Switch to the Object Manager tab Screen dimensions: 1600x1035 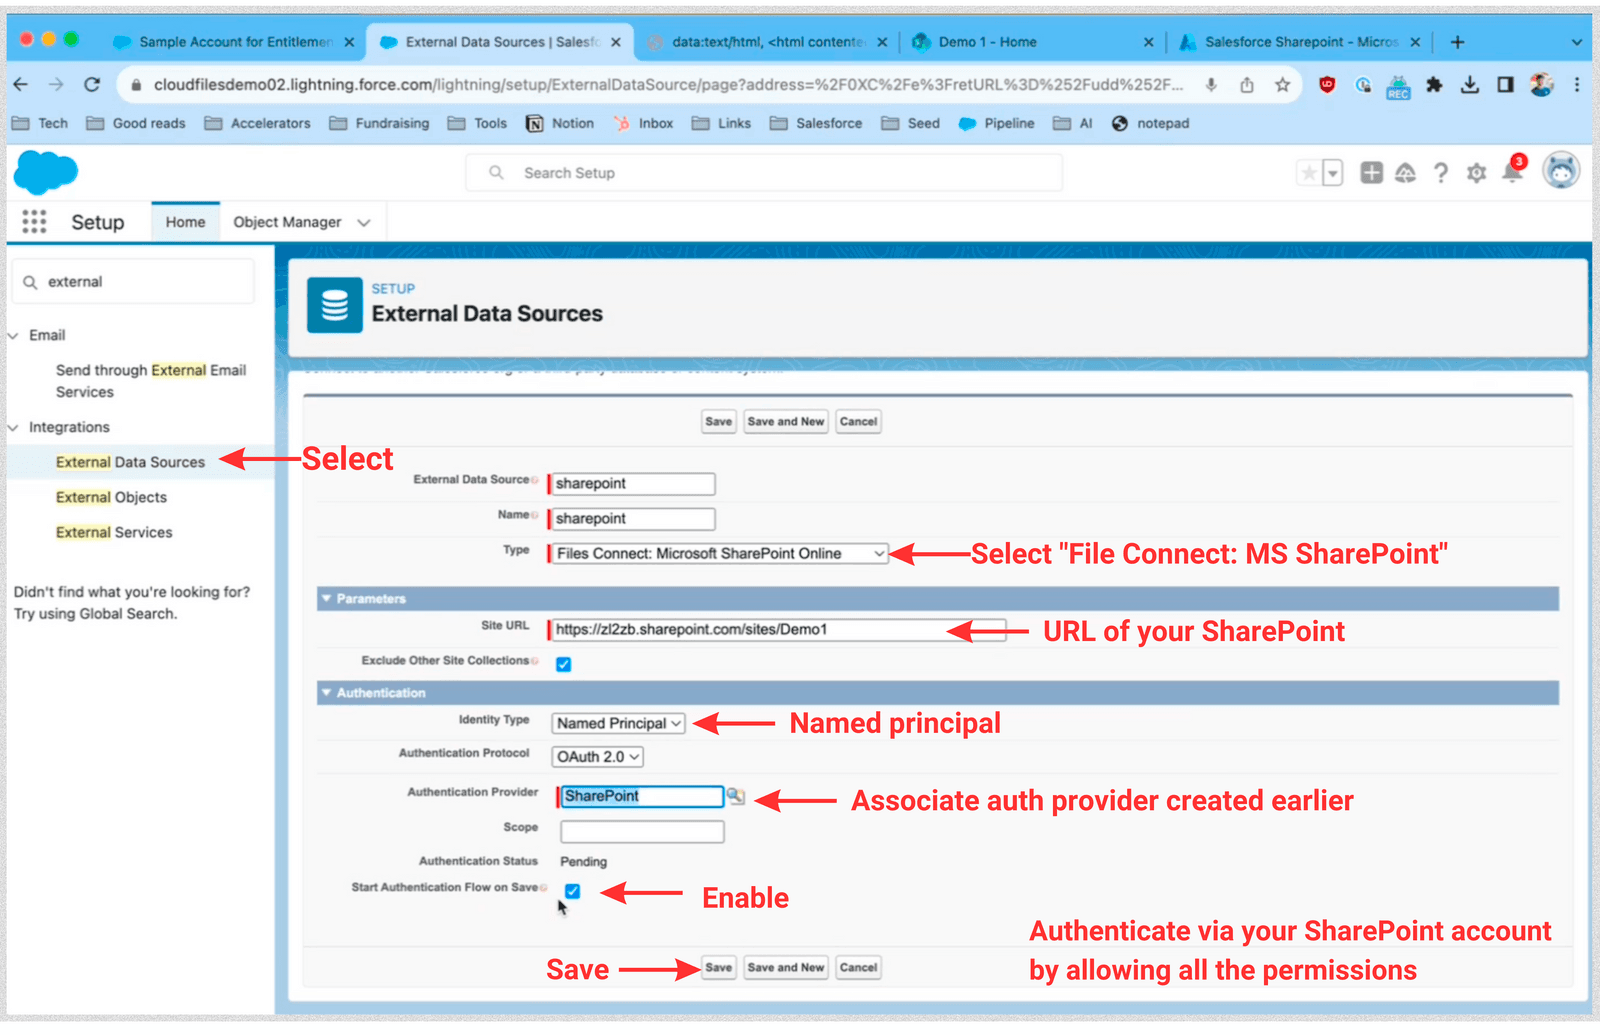tap(290, 221)
